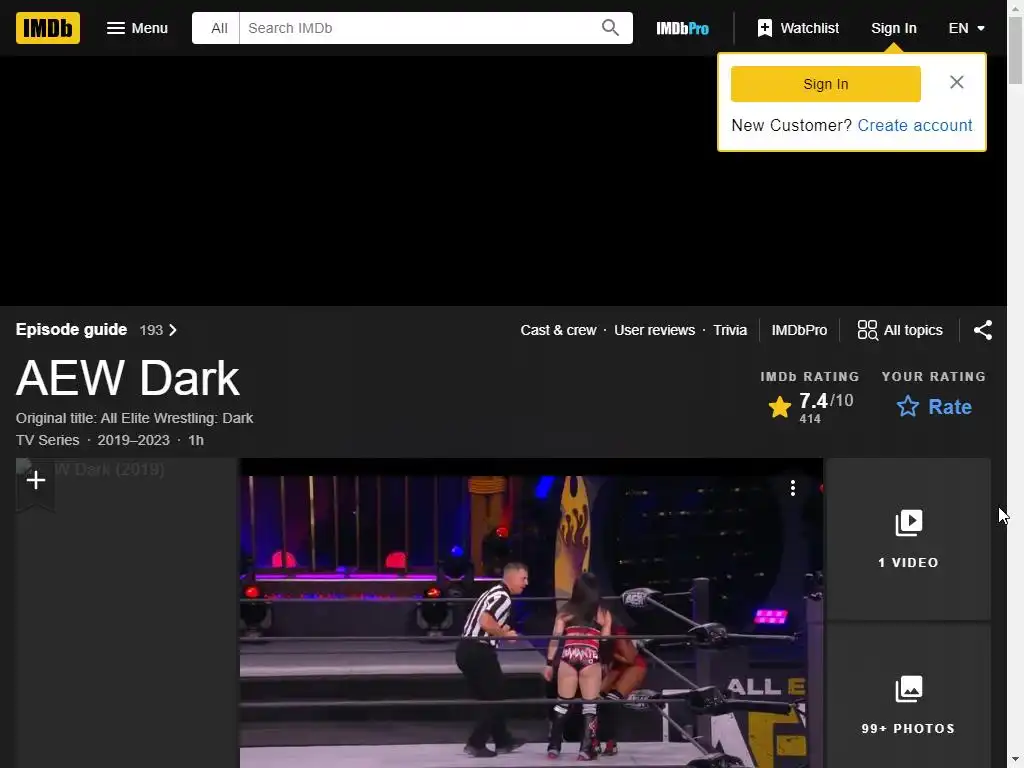Open the video options three-dot menu
Viewport: 1024px width, 768px height.
[793, 488]
